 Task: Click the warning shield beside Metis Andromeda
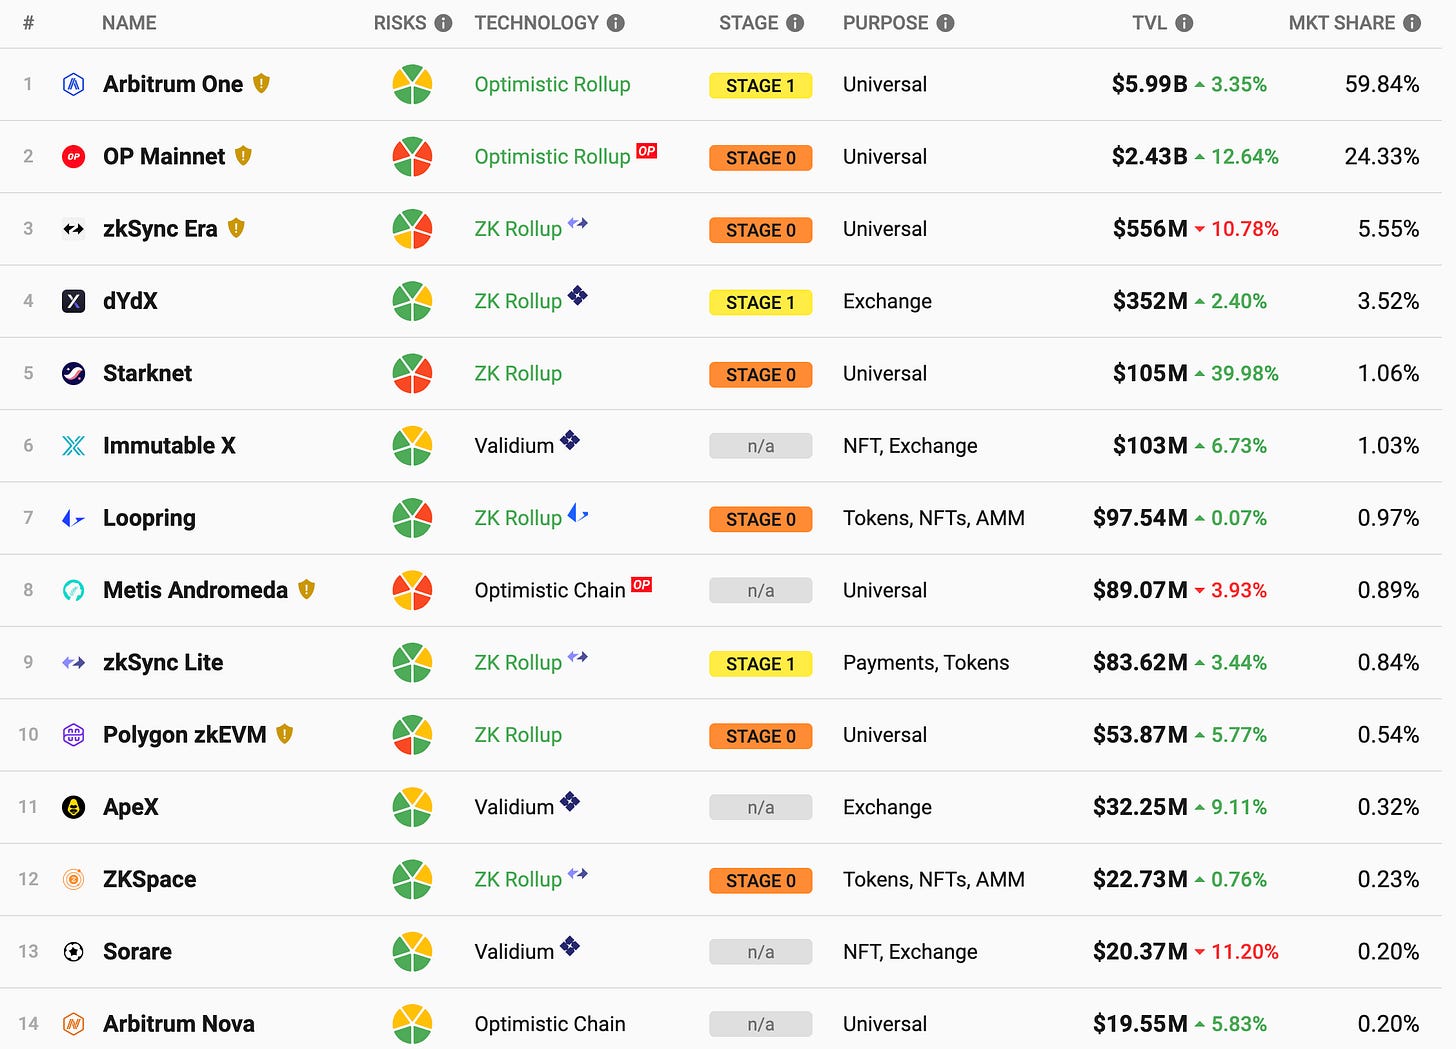pos(306,589)
